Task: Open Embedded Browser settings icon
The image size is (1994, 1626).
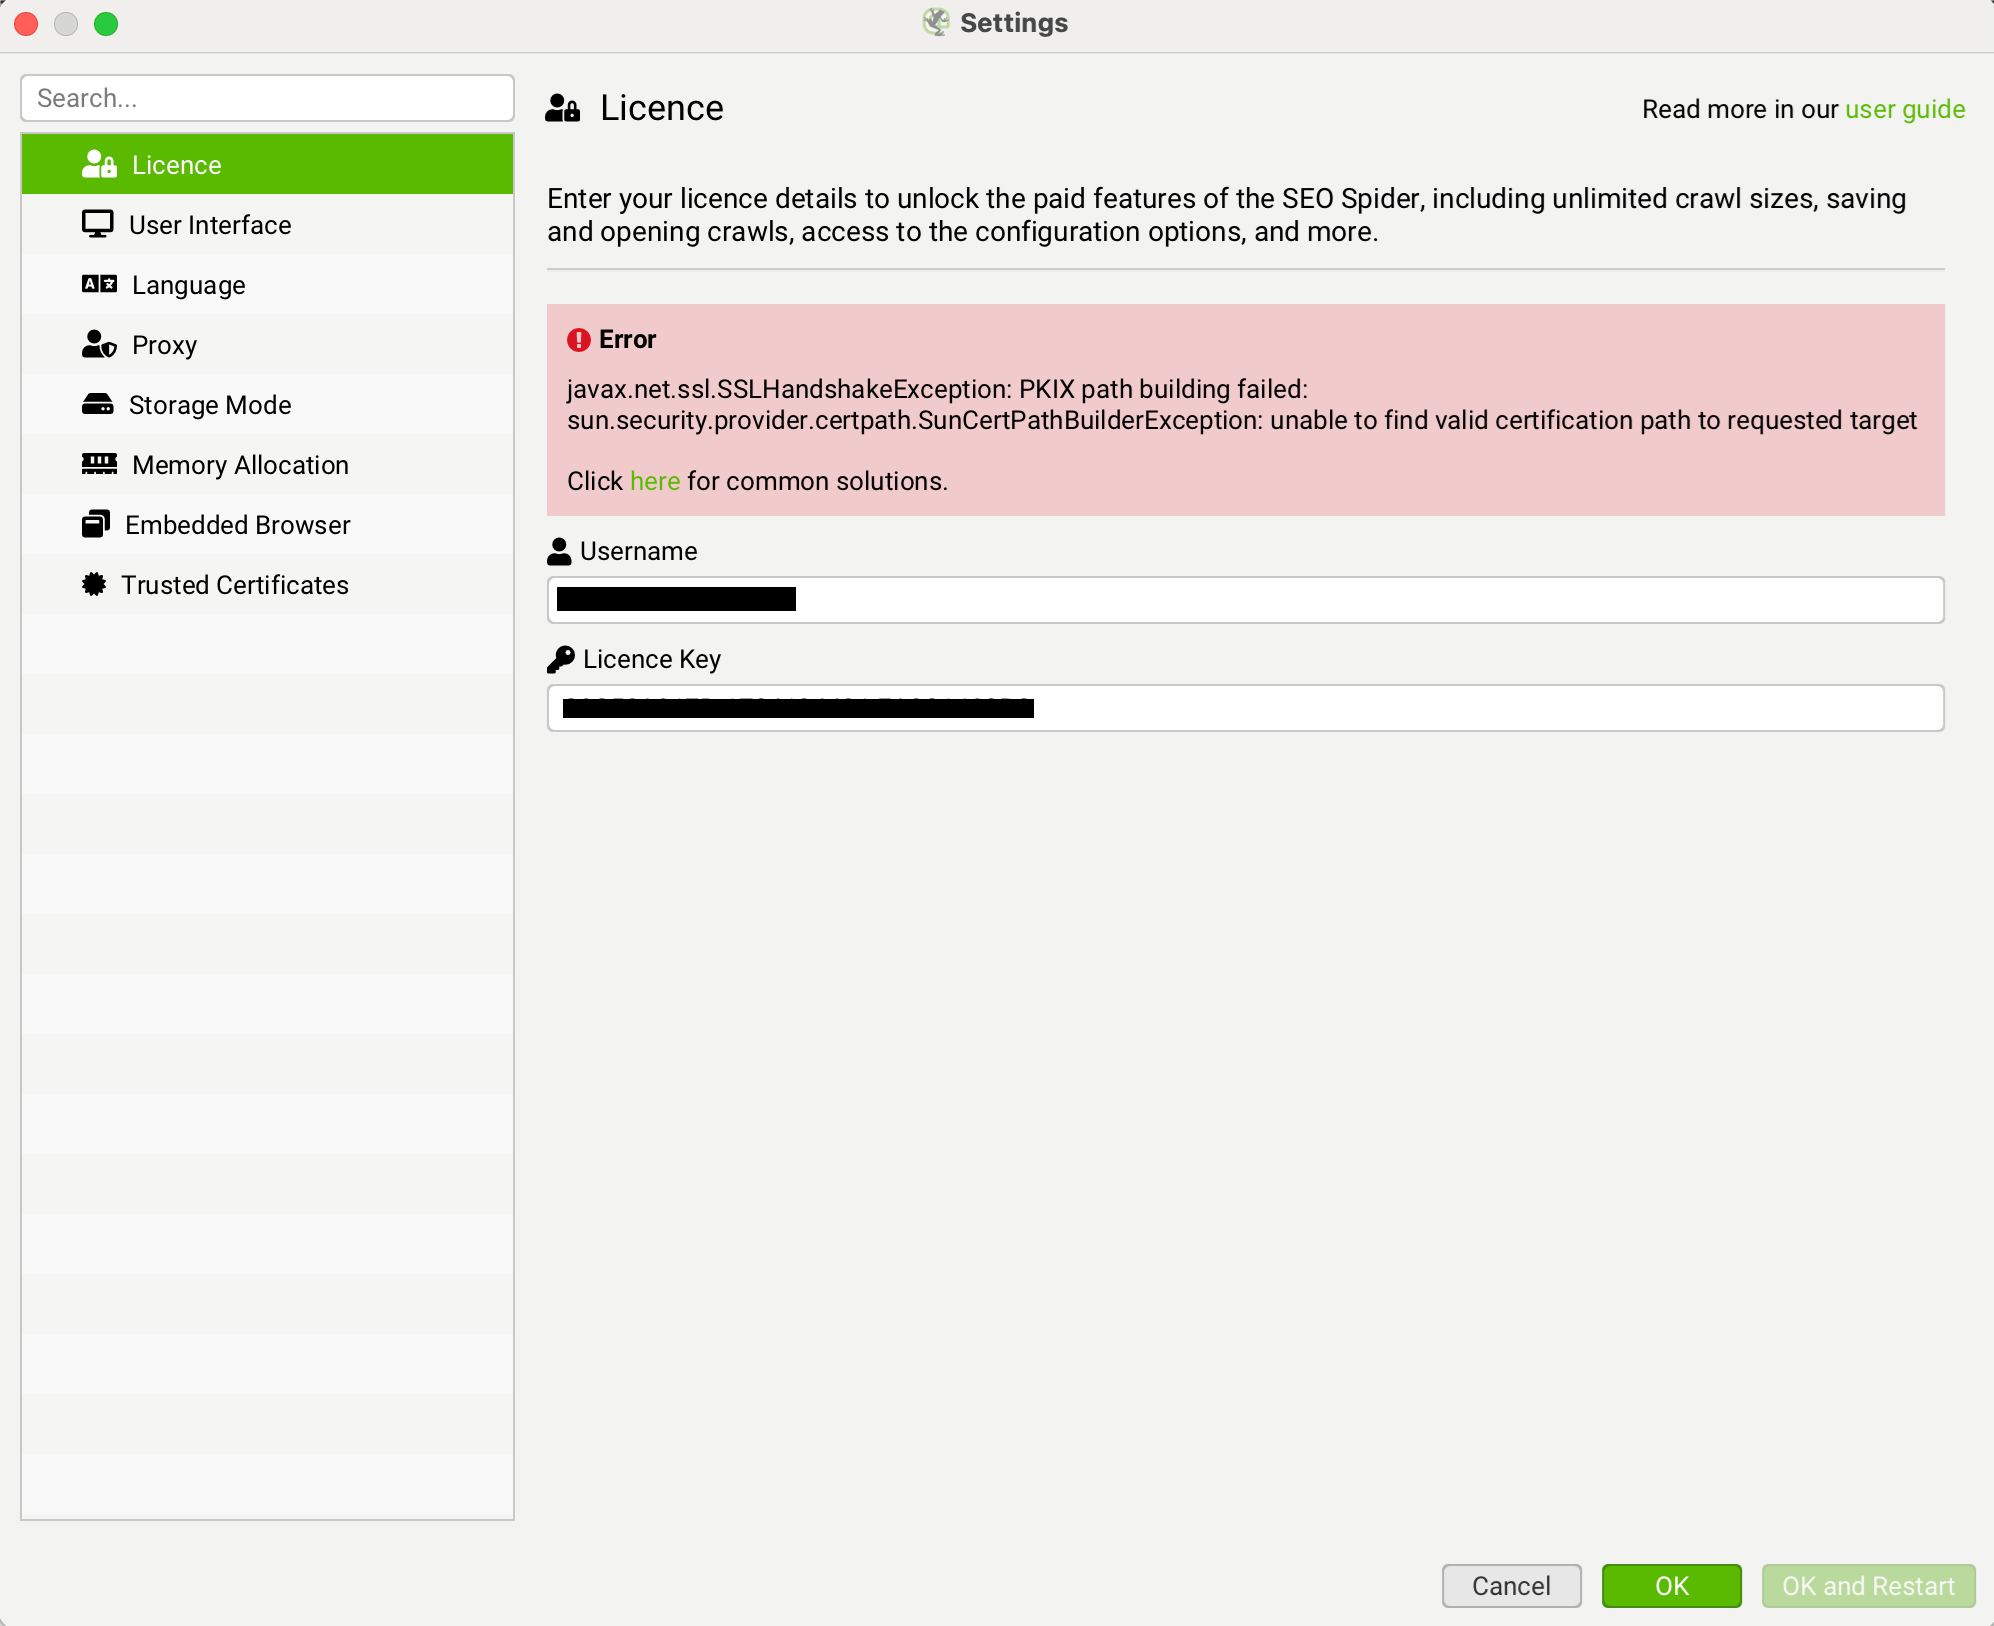Action: pos(97,524)
